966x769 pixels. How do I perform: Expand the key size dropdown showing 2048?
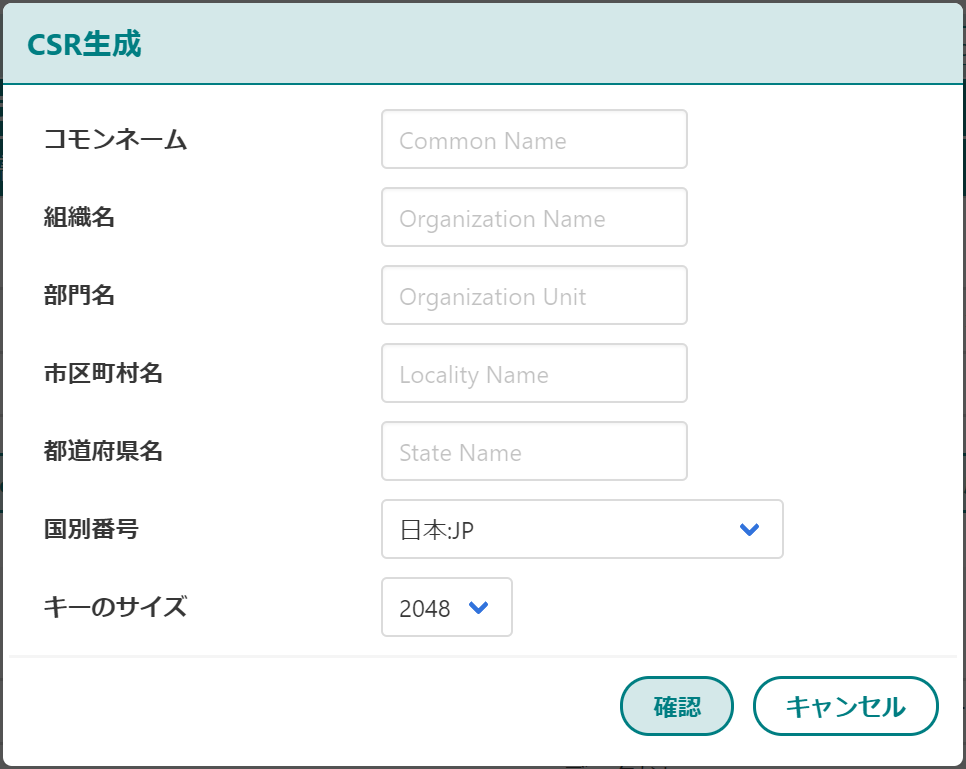[x=447, y=607]
